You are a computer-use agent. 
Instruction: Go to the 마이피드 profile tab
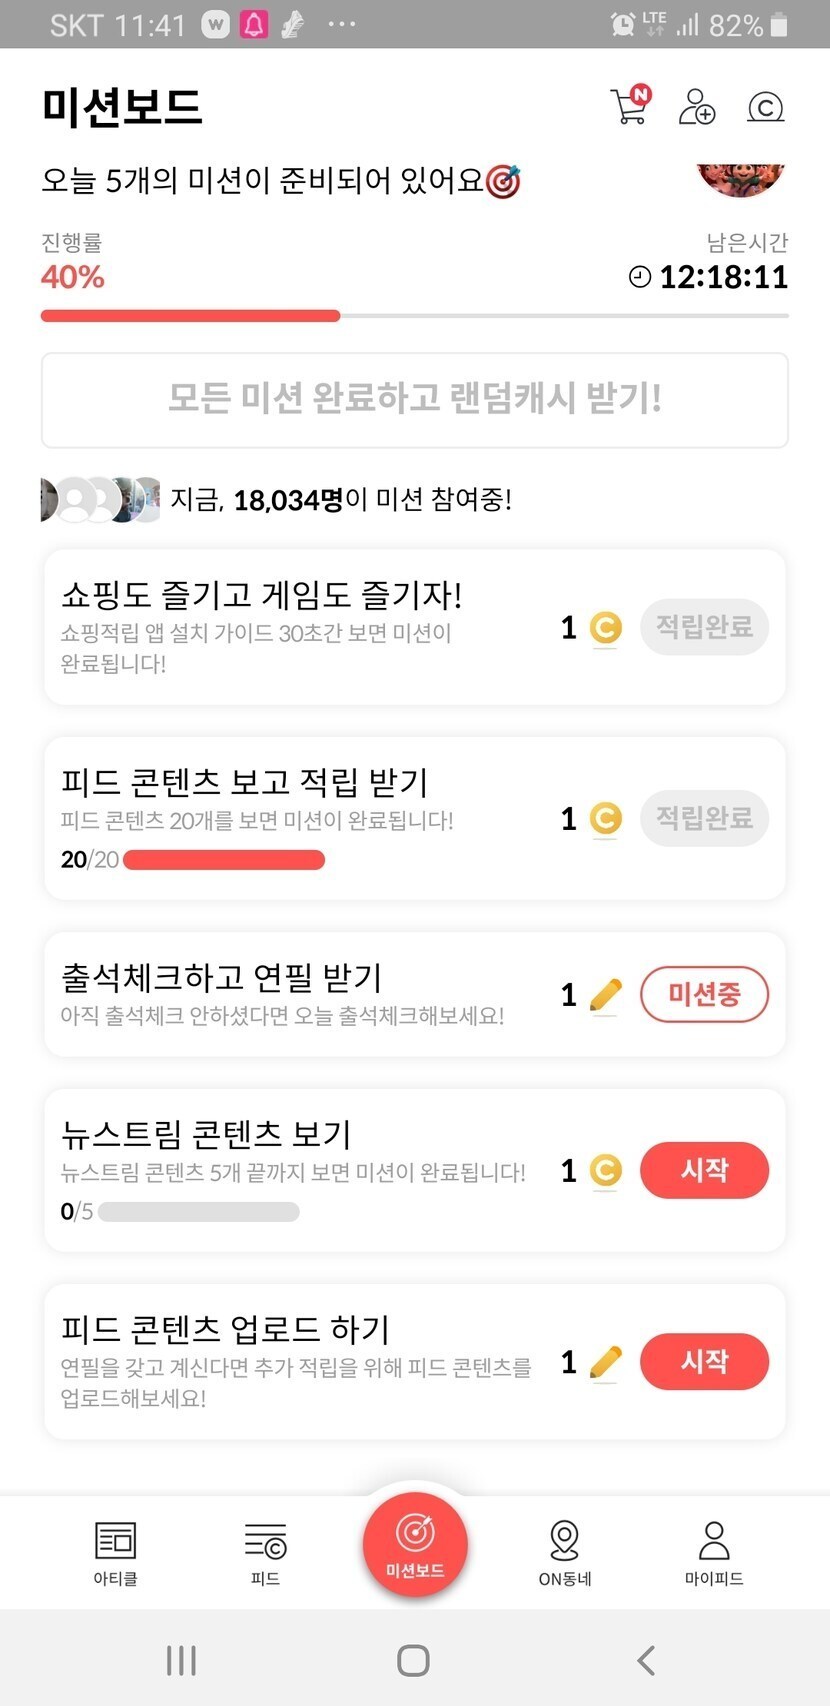tap(714, 1552)
